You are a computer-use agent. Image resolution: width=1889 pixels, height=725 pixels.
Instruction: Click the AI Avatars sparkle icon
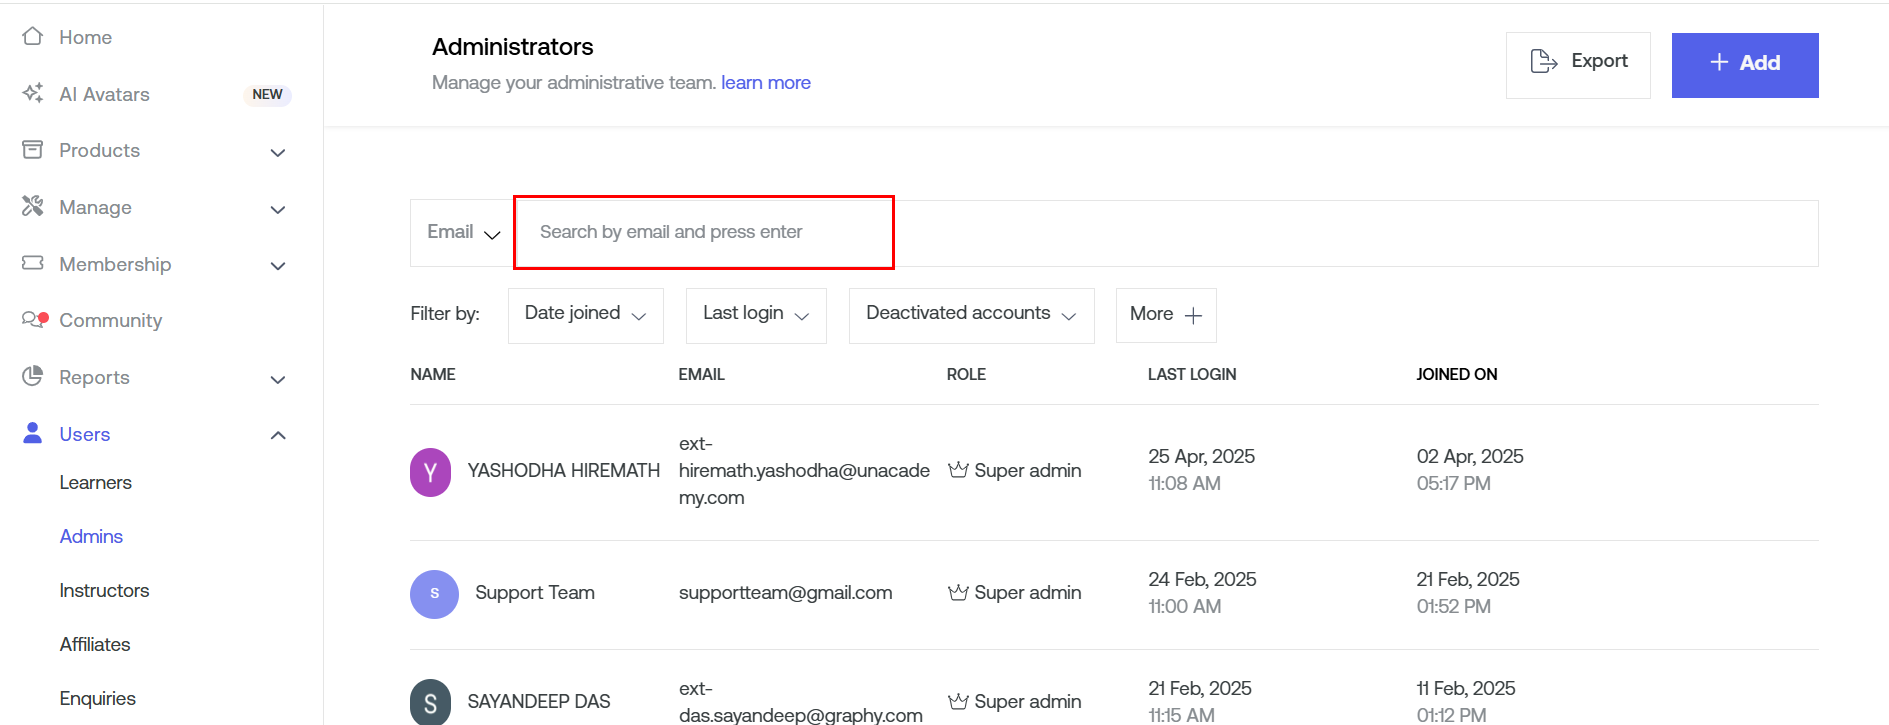point(33,93)
